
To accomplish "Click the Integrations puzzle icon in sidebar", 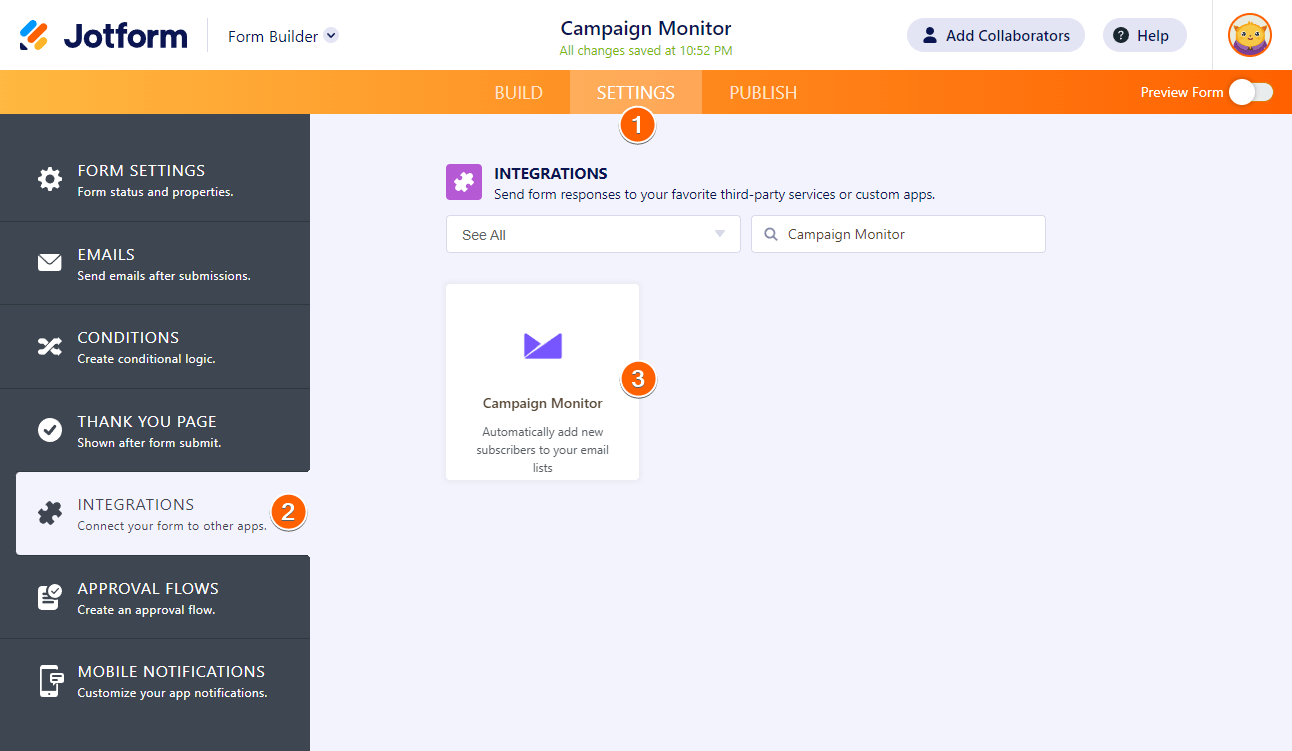I will pos(49,514).
